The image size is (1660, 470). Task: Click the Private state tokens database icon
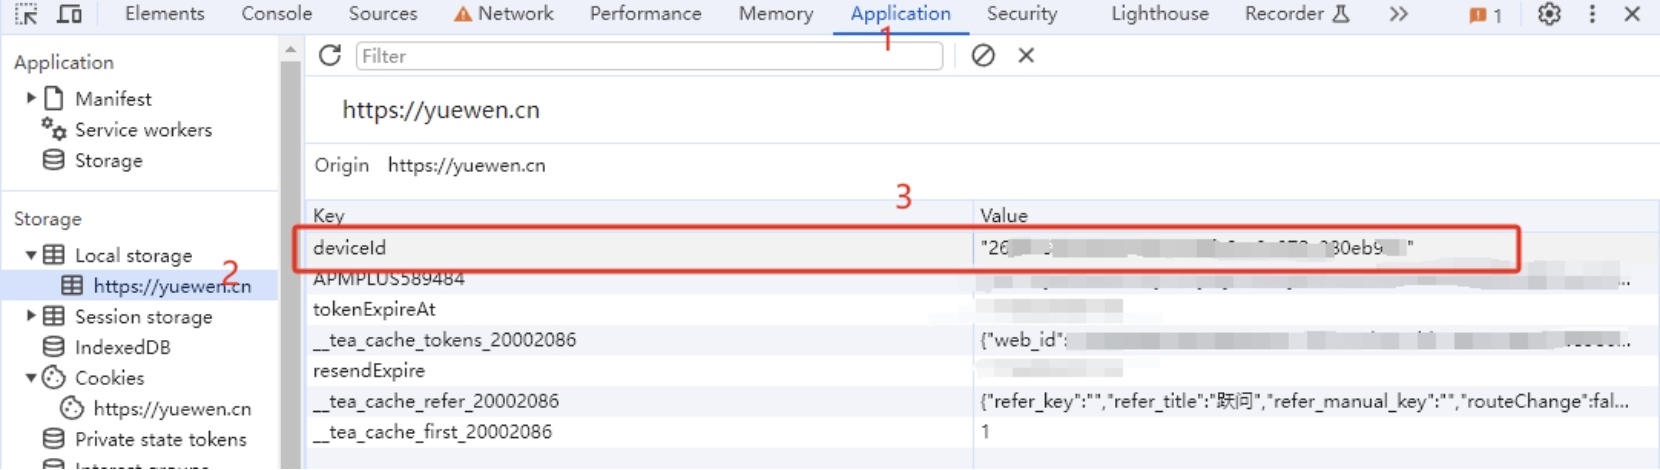(x=54, y=439)
